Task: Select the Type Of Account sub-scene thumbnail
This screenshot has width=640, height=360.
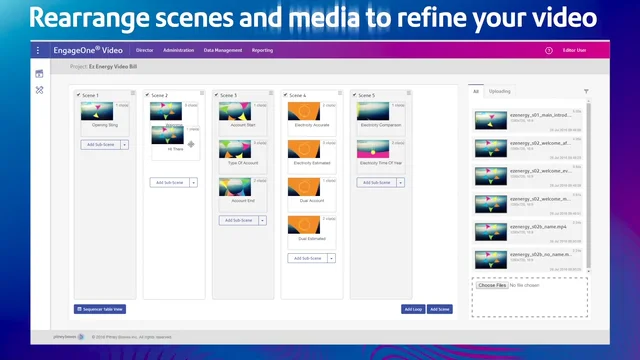Action: click(235, 149)
